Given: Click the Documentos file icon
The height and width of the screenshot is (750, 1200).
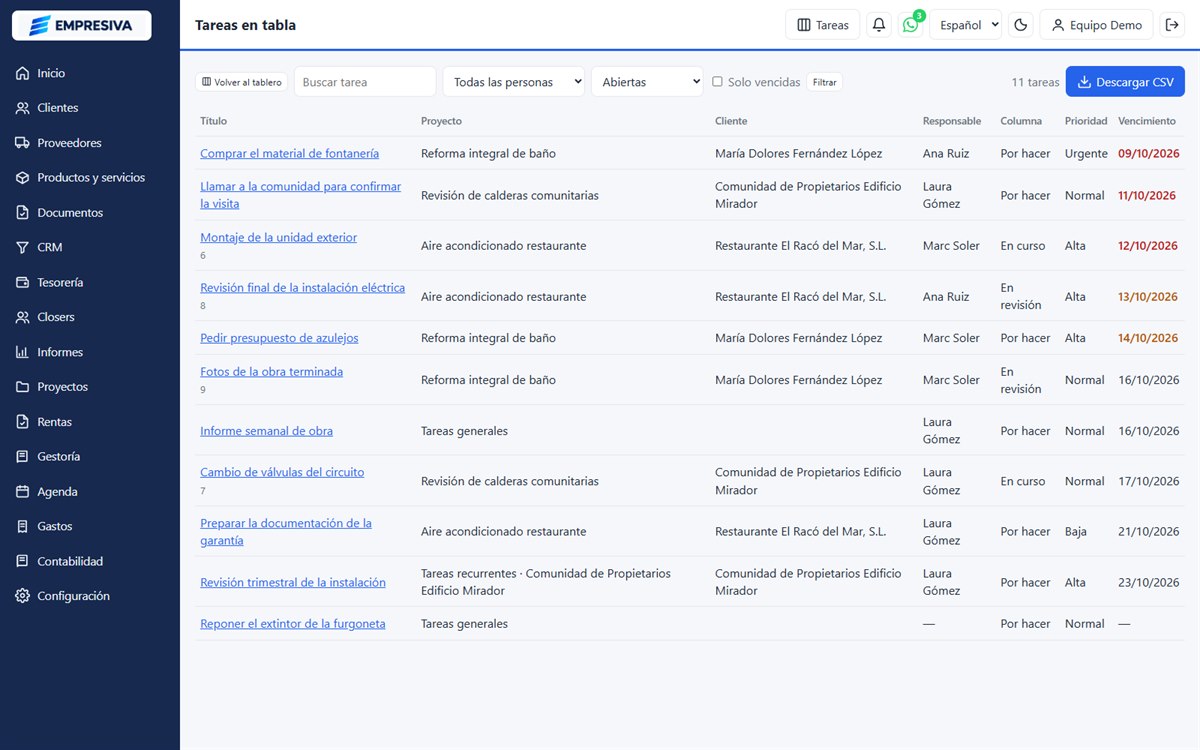Looking at the screenshot, I should tap(22, 213).
